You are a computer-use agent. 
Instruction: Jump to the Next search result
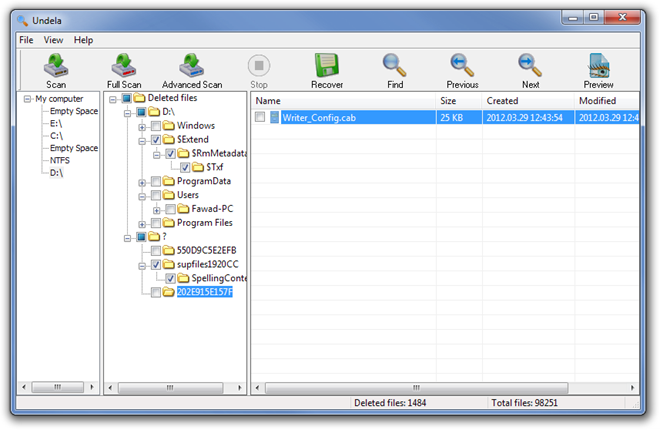click(530, 71)
